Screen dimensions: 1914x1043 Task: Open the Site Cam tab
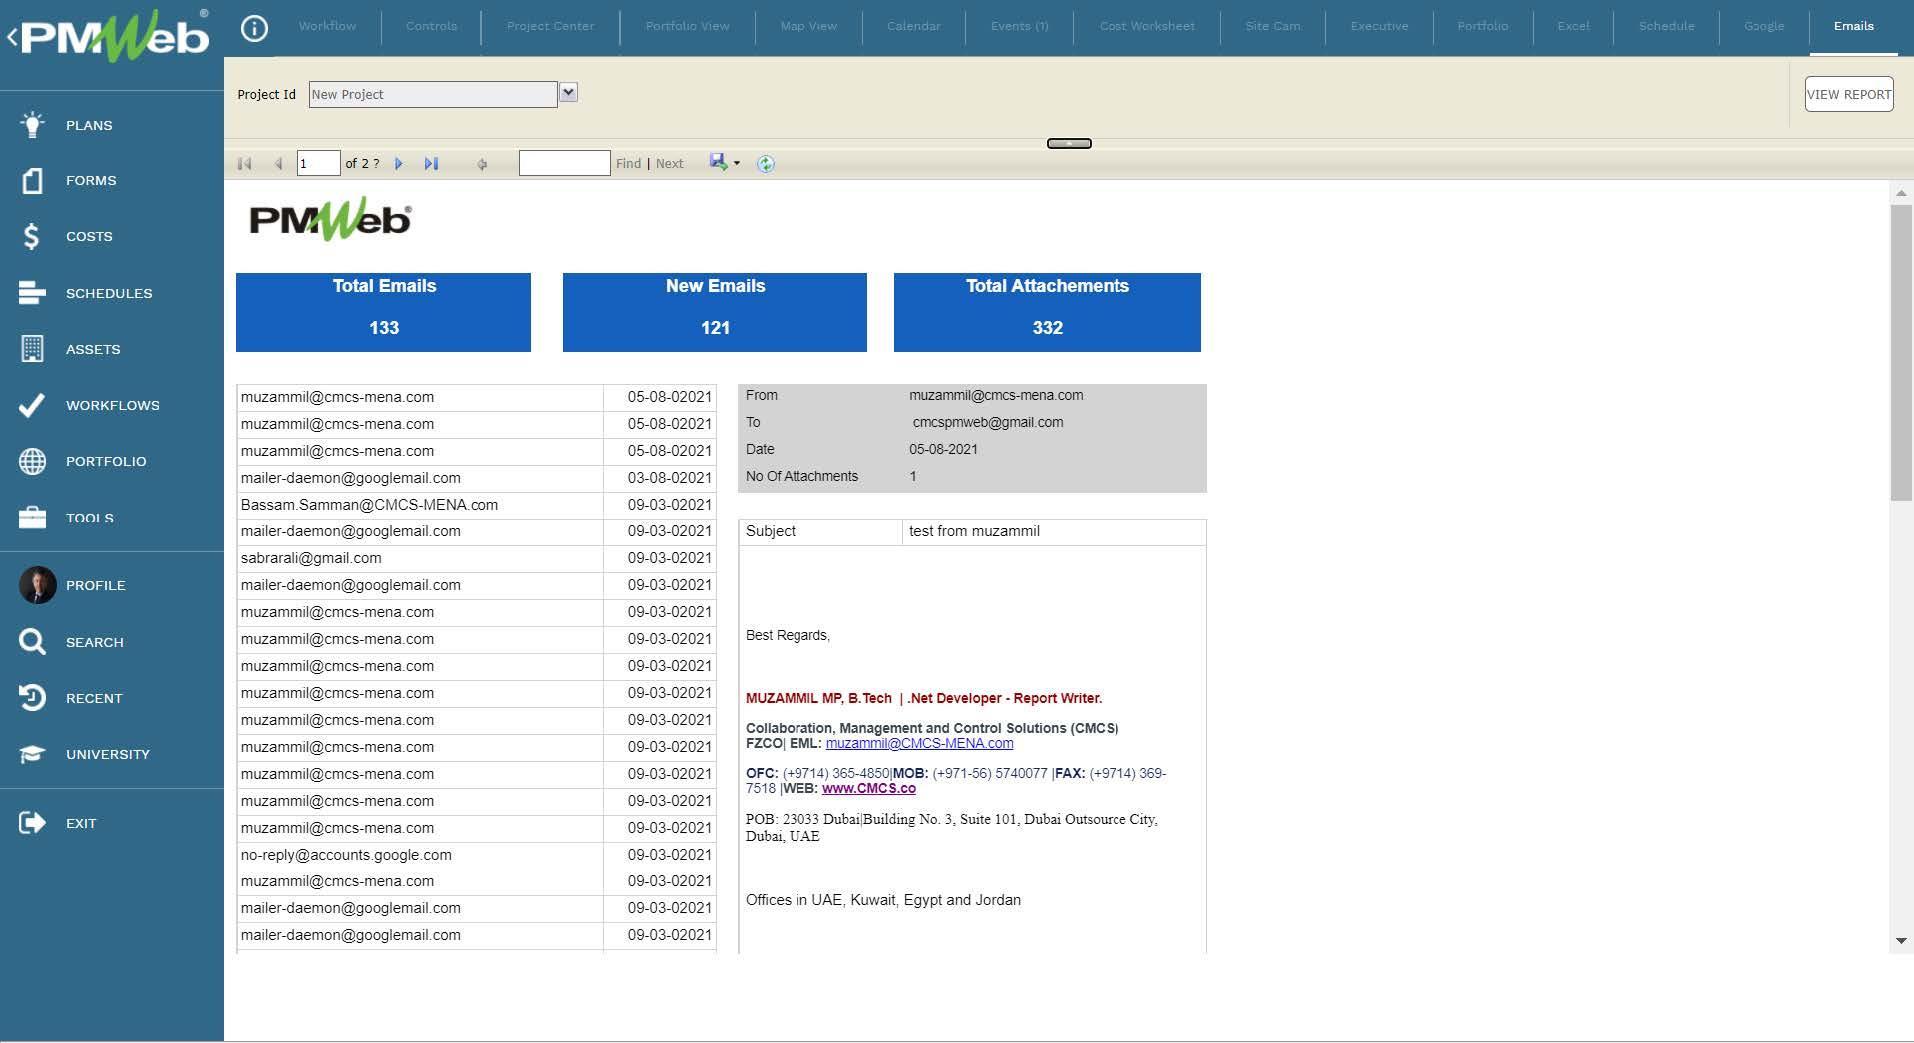[1272, 26]
